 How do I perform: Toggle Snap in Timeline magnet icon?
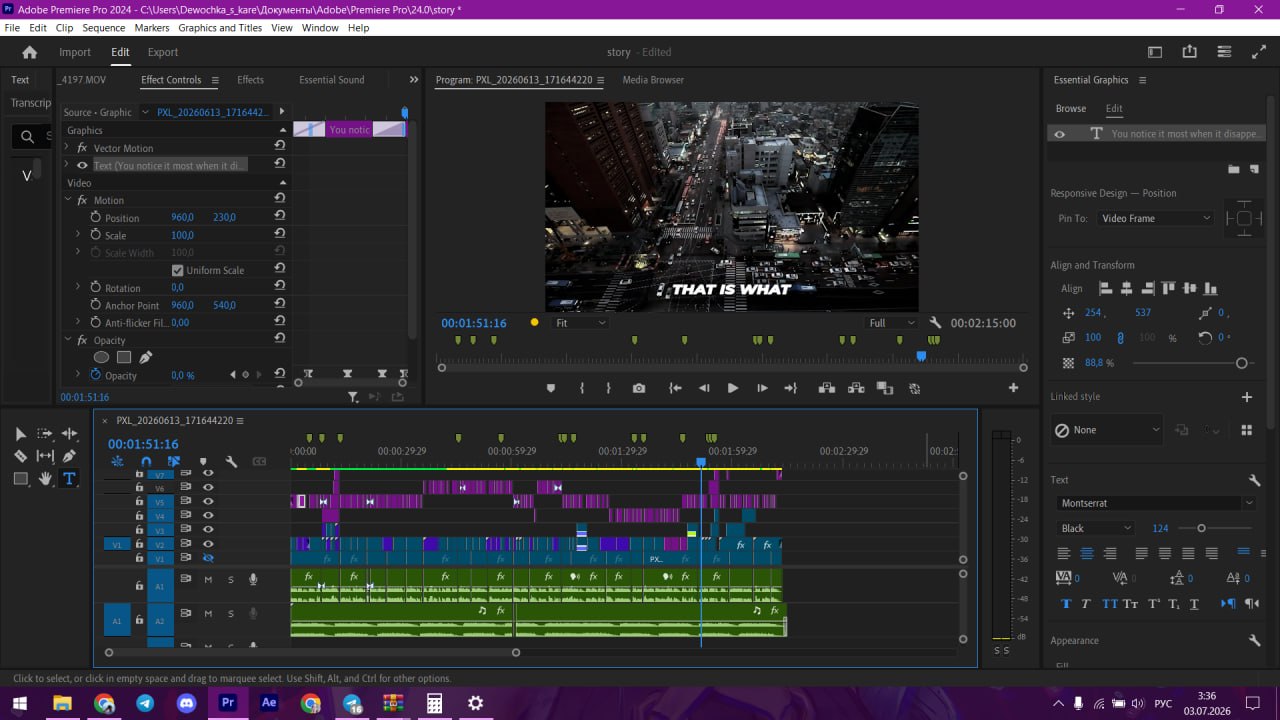point(146,462)
